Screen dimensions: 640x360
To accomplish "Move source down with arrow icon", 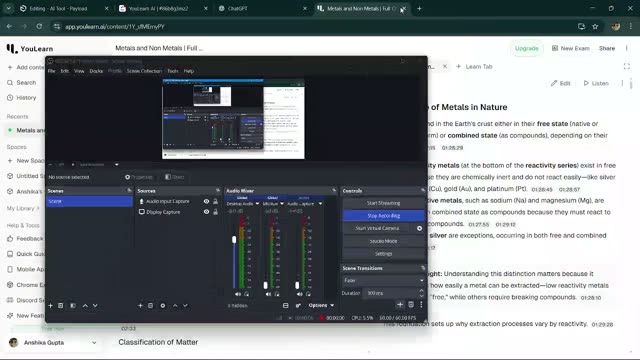I will coord(185,305).
